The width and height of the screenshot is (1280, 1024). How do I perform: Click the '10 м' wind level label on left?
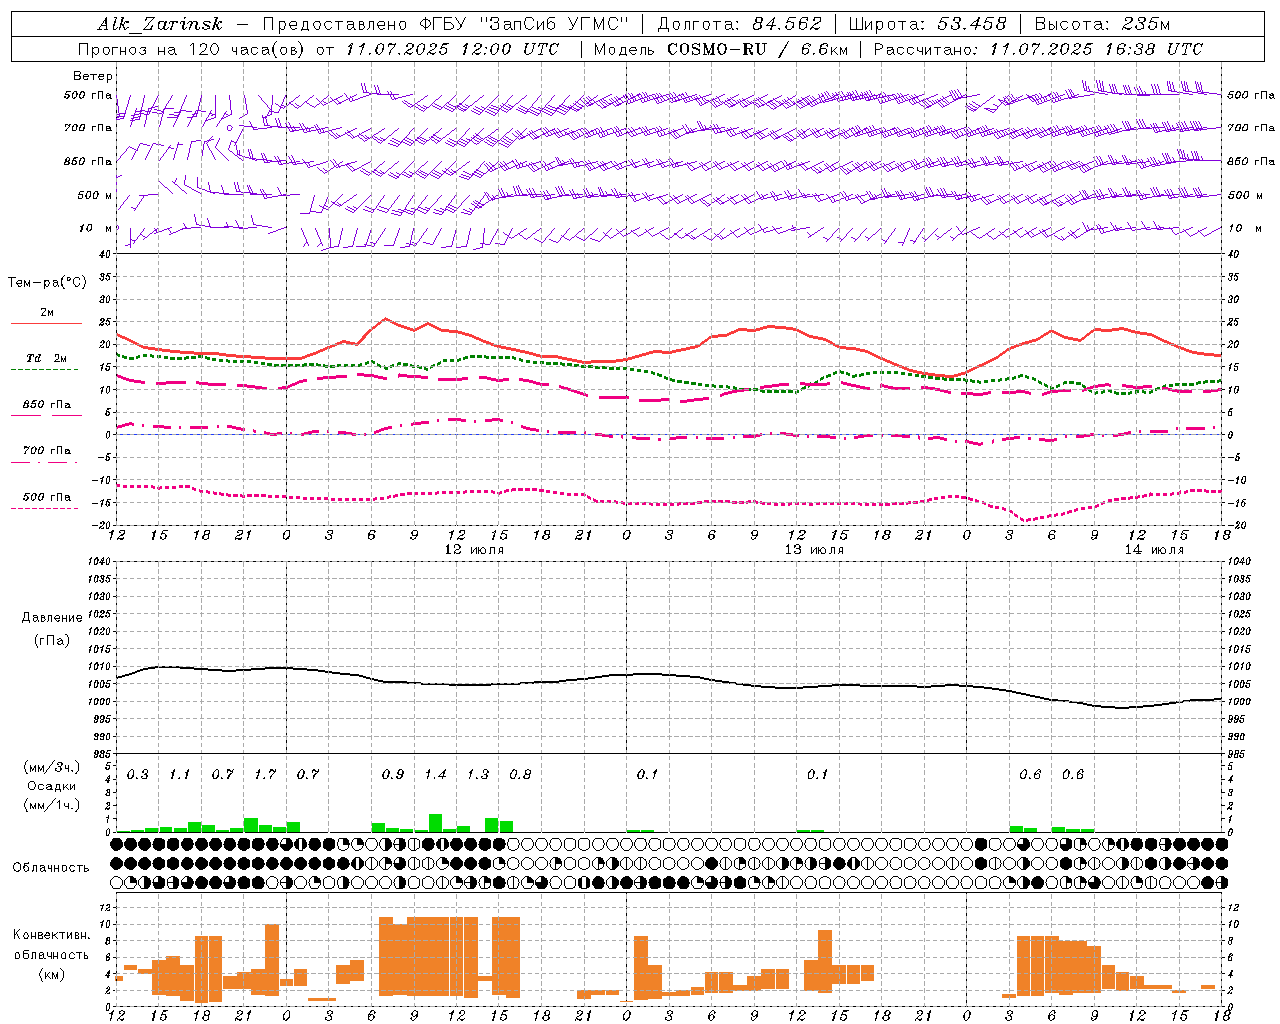point(96,228)
